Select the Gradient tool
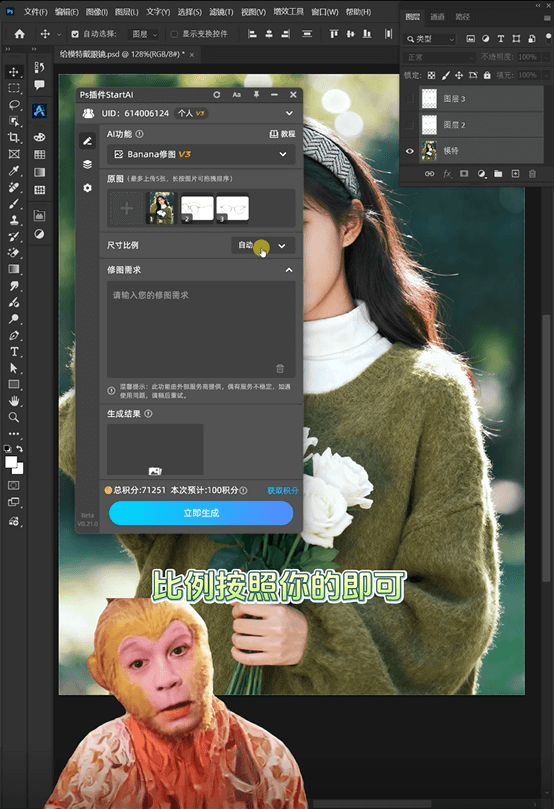554x809 pixels. point(14,269)
